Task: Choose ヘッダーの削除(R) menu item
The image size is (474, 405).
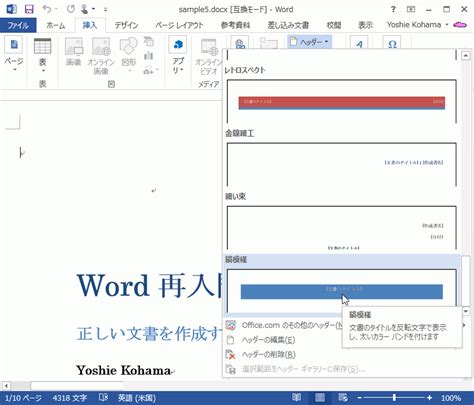Action: pos(269,354)
